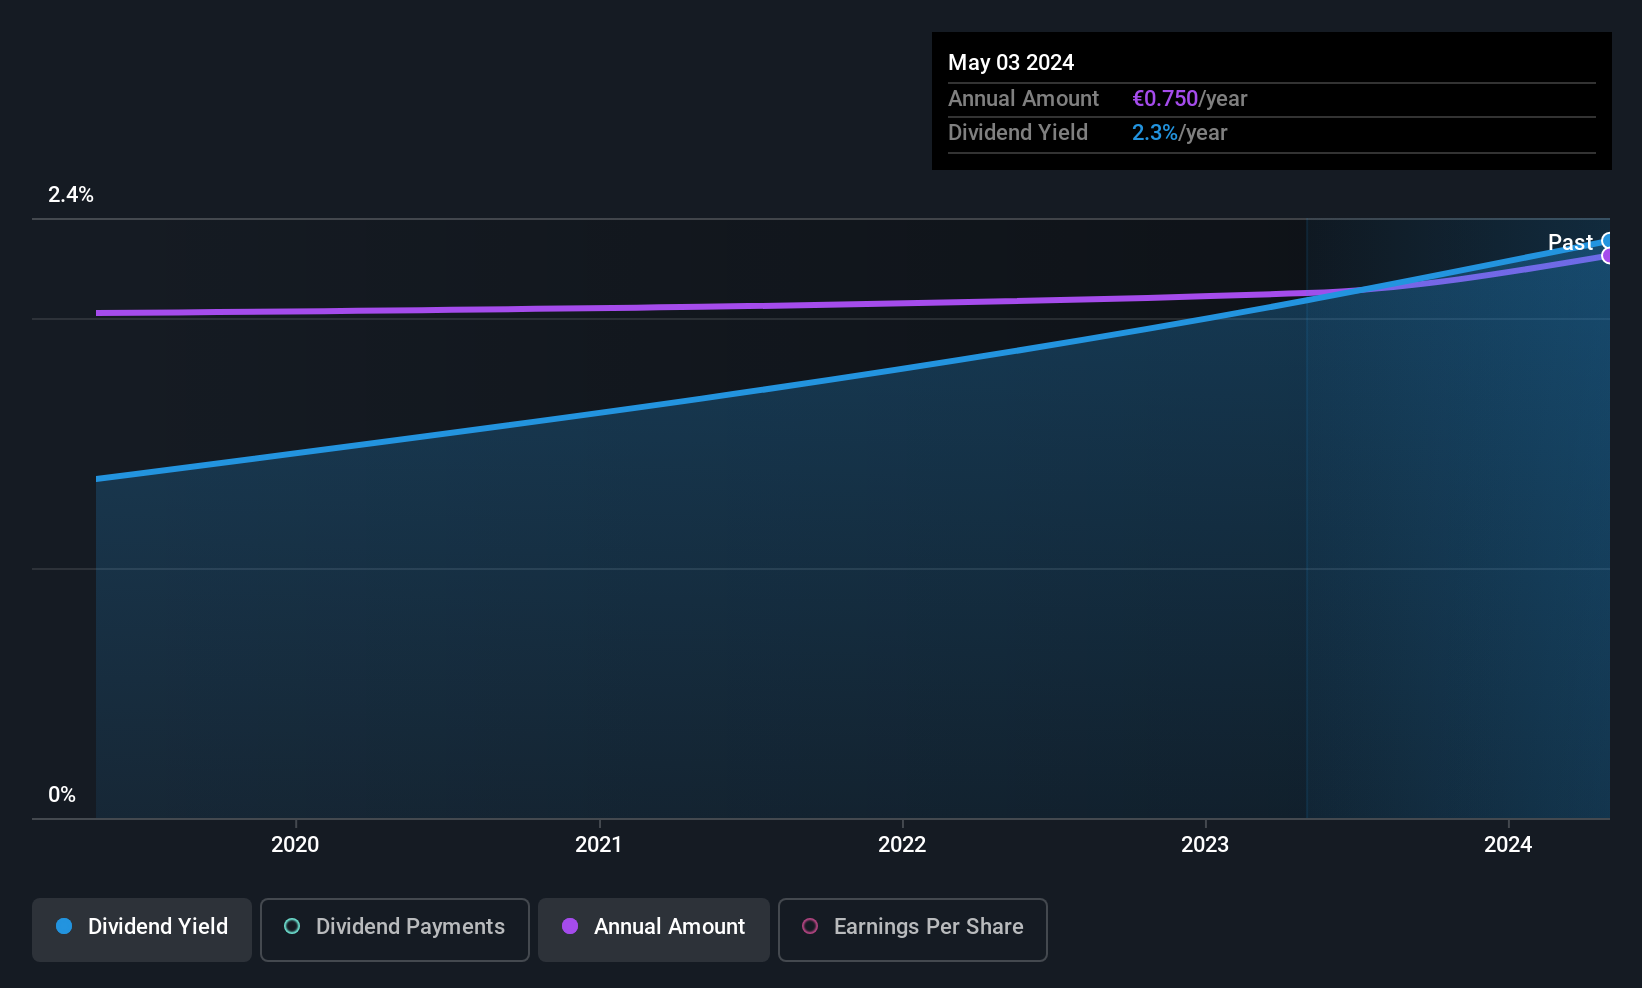The width and height of the screenshot is (1642, 988).
Task: Click the 2.3%/year dividend yield value
Action: (1179, 133)
